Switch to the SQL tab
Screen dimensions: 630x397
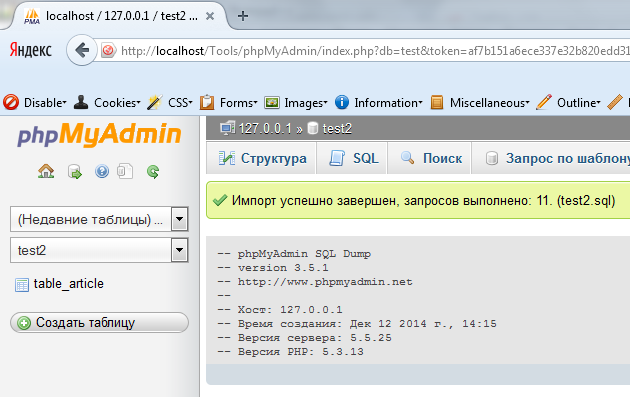tap(352, 158)
